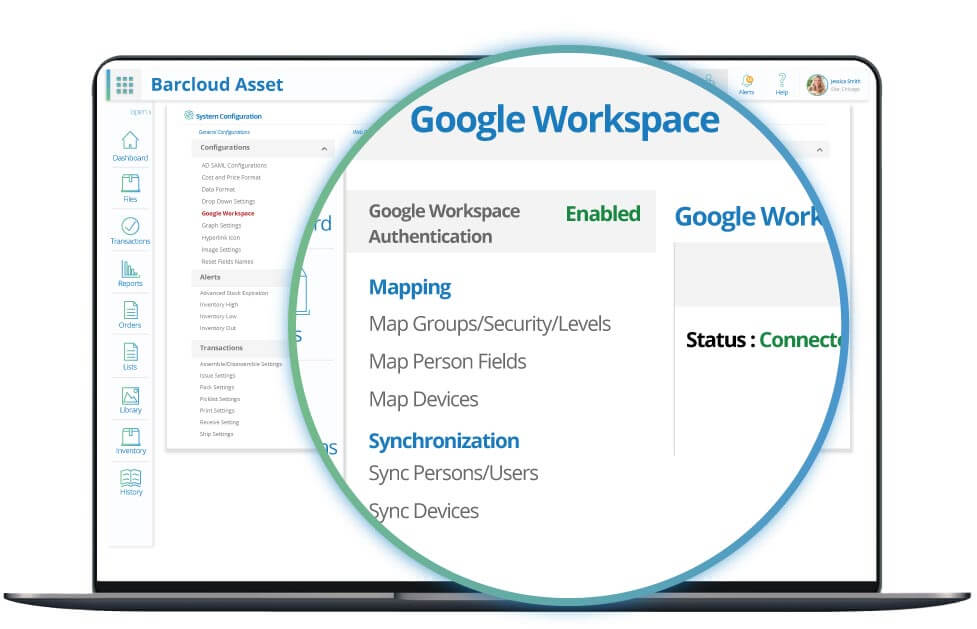Click the System Configuration gear icon
This screenshot has height=629, width=977.
pyautogui.click(x=189, y=115)
